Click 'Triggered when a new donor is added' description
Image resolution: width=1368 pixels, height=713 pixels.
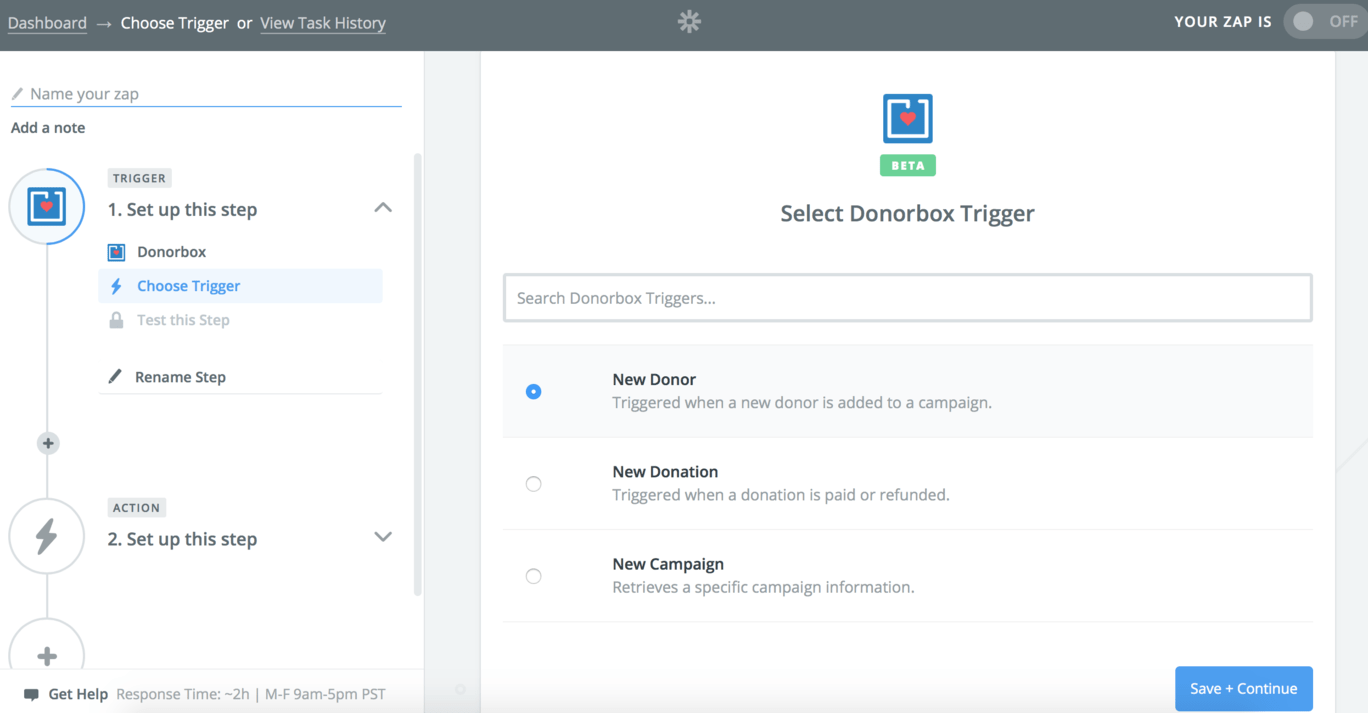coord(802,403)
